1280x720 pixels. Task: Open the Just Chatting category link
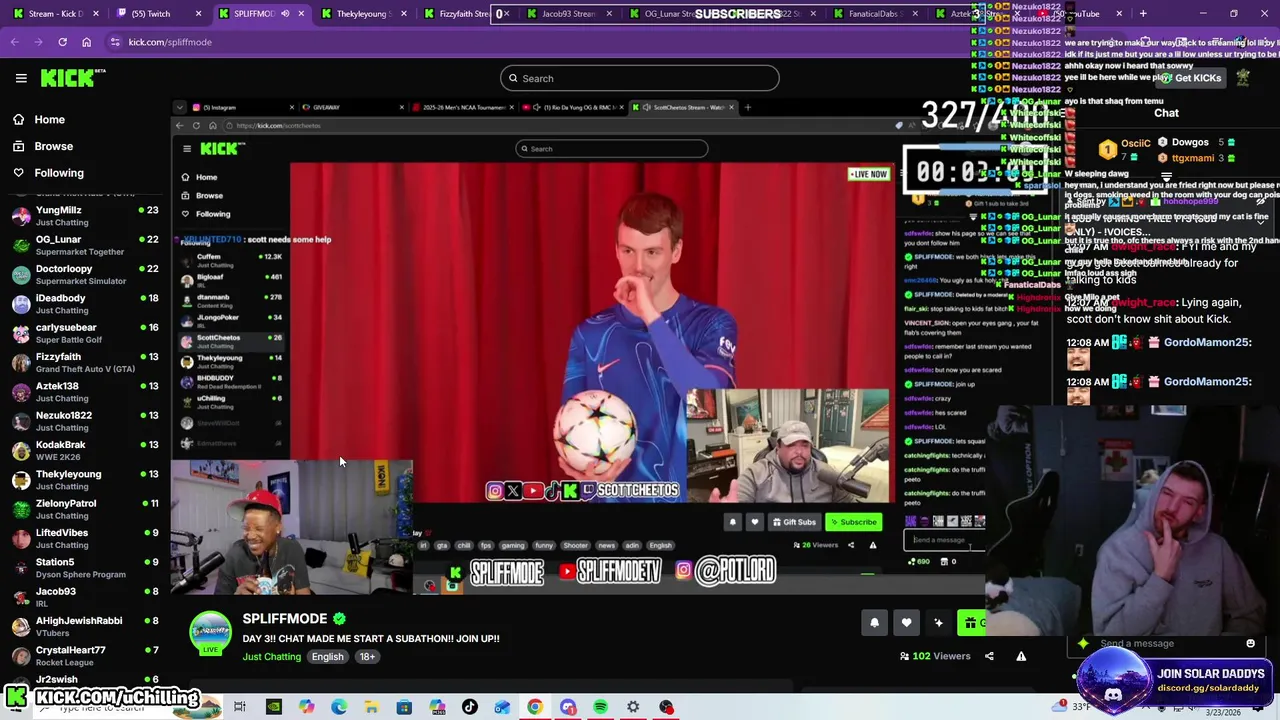click(271, 657)
